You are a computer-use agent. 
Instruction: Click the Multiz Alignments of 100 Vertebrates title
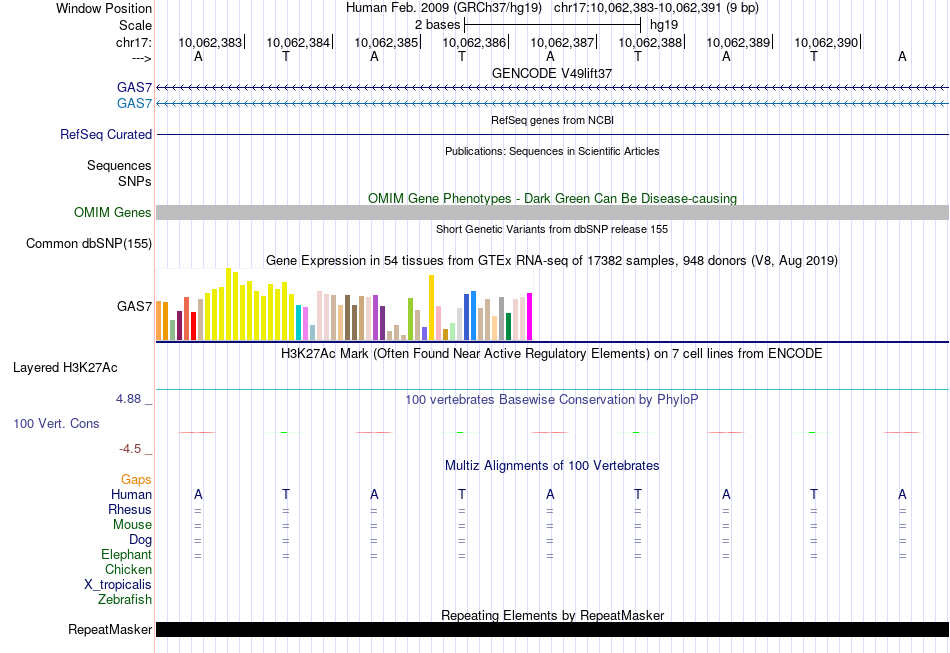(552, 465)
